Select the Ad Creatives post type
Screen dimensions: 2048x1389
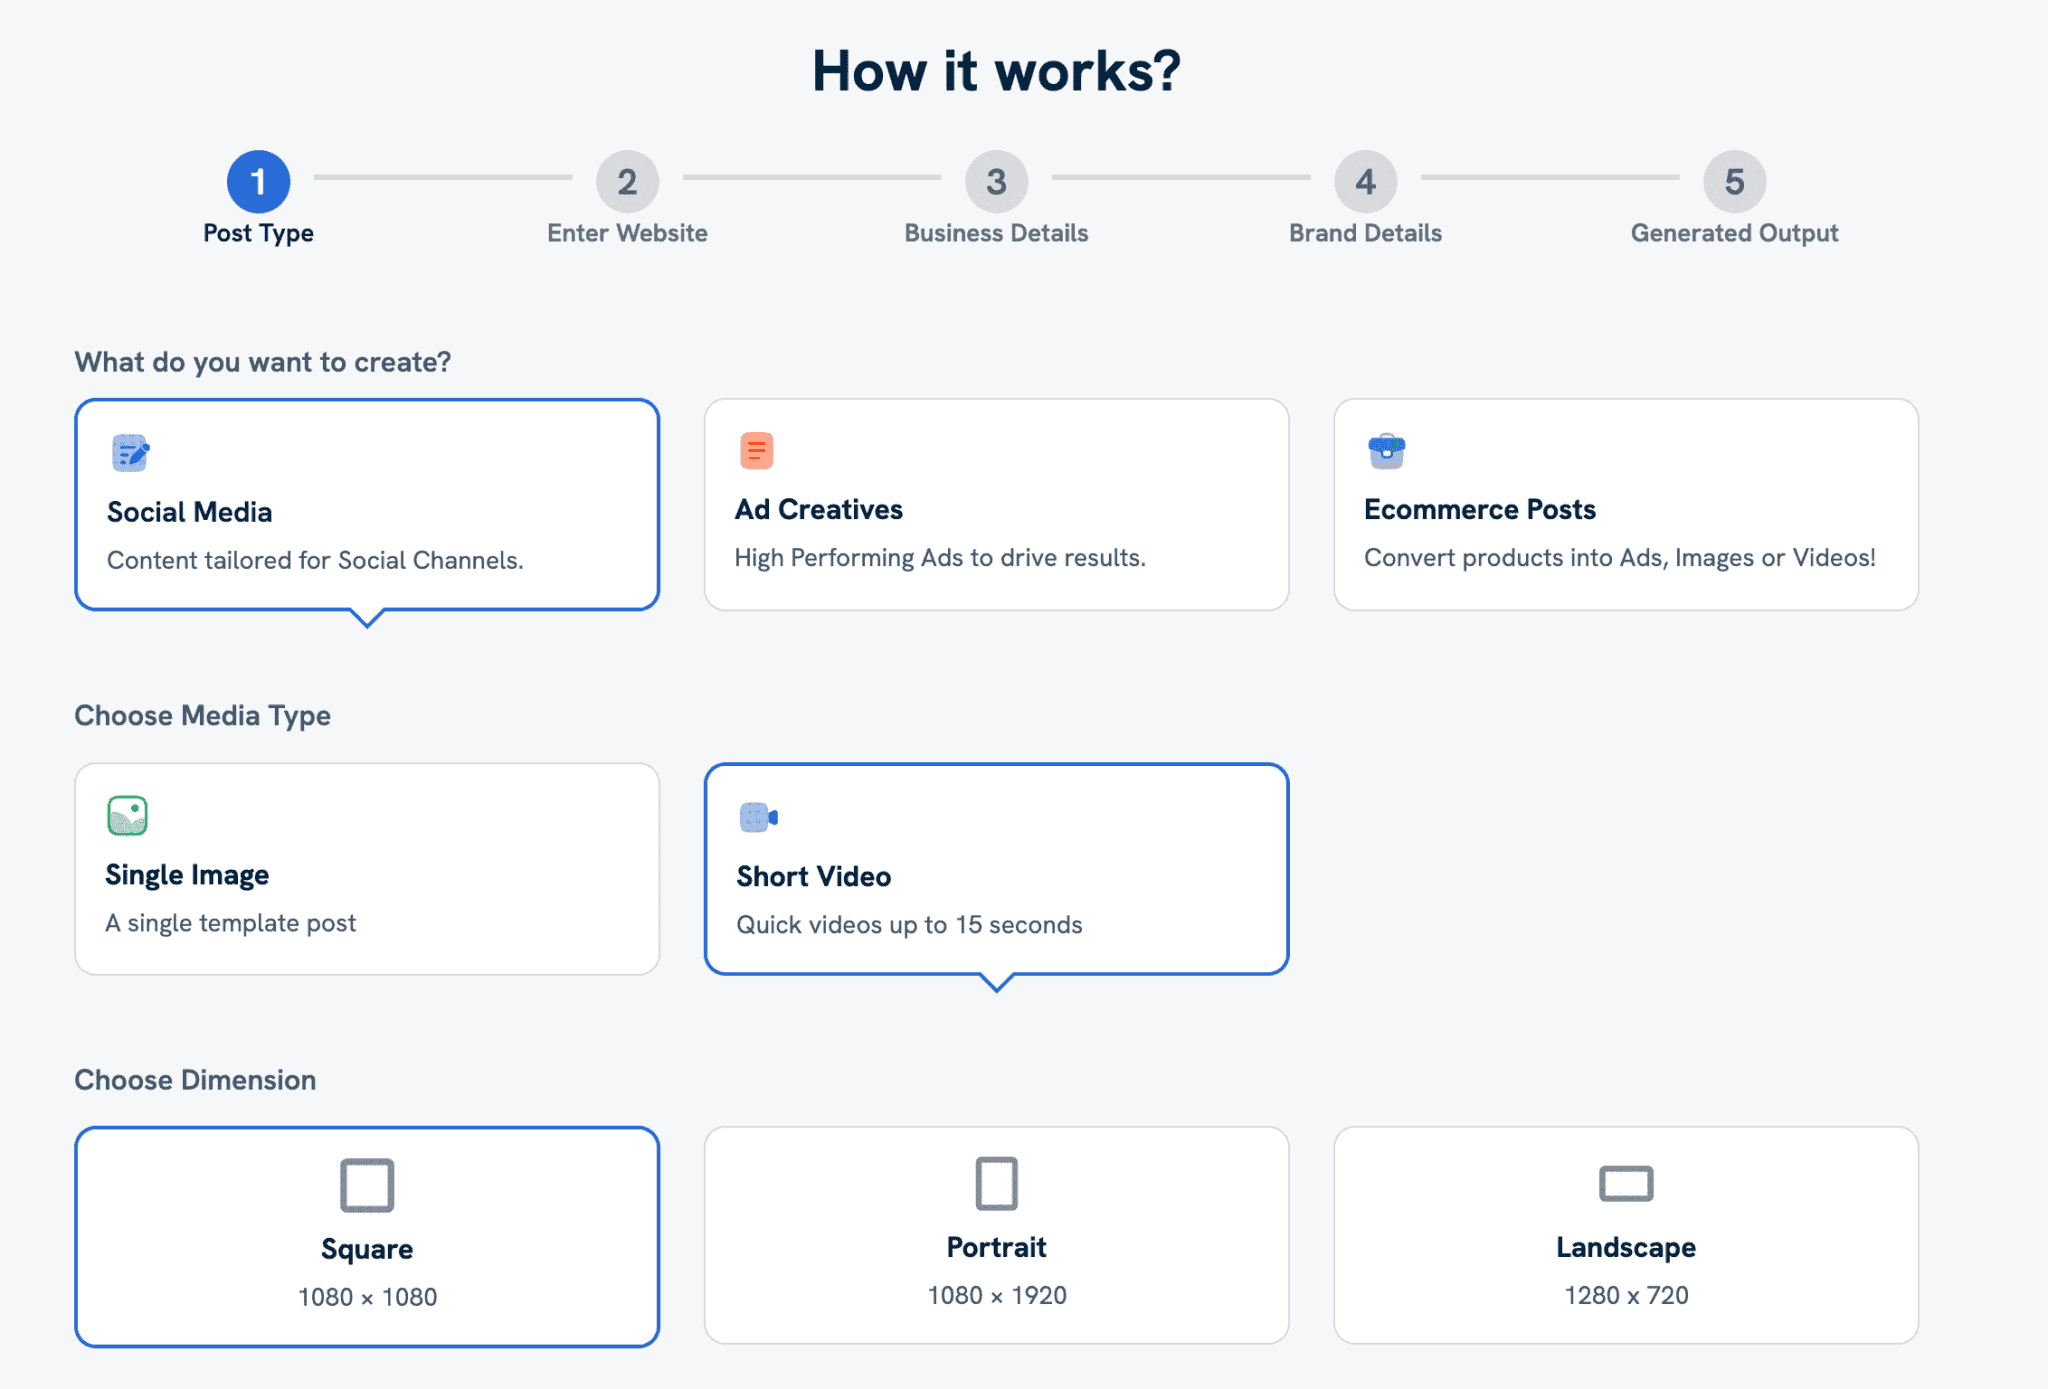coord(996,505)
